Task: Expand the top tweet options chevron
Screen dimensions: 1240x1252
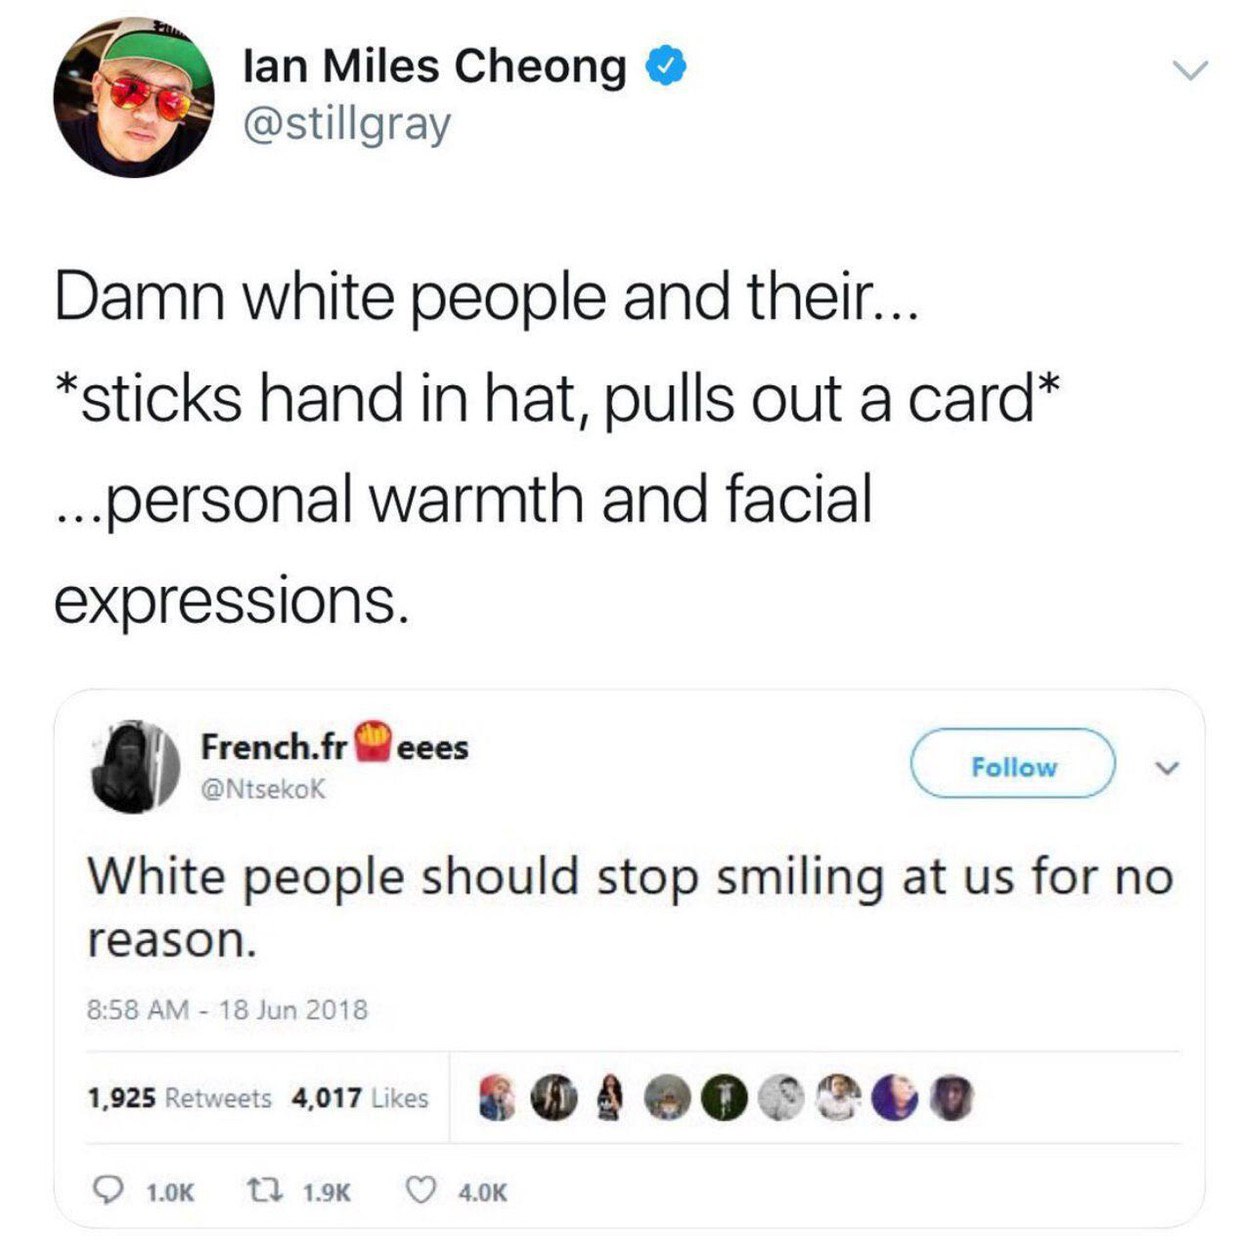Action: click(x=1190, y=69)
